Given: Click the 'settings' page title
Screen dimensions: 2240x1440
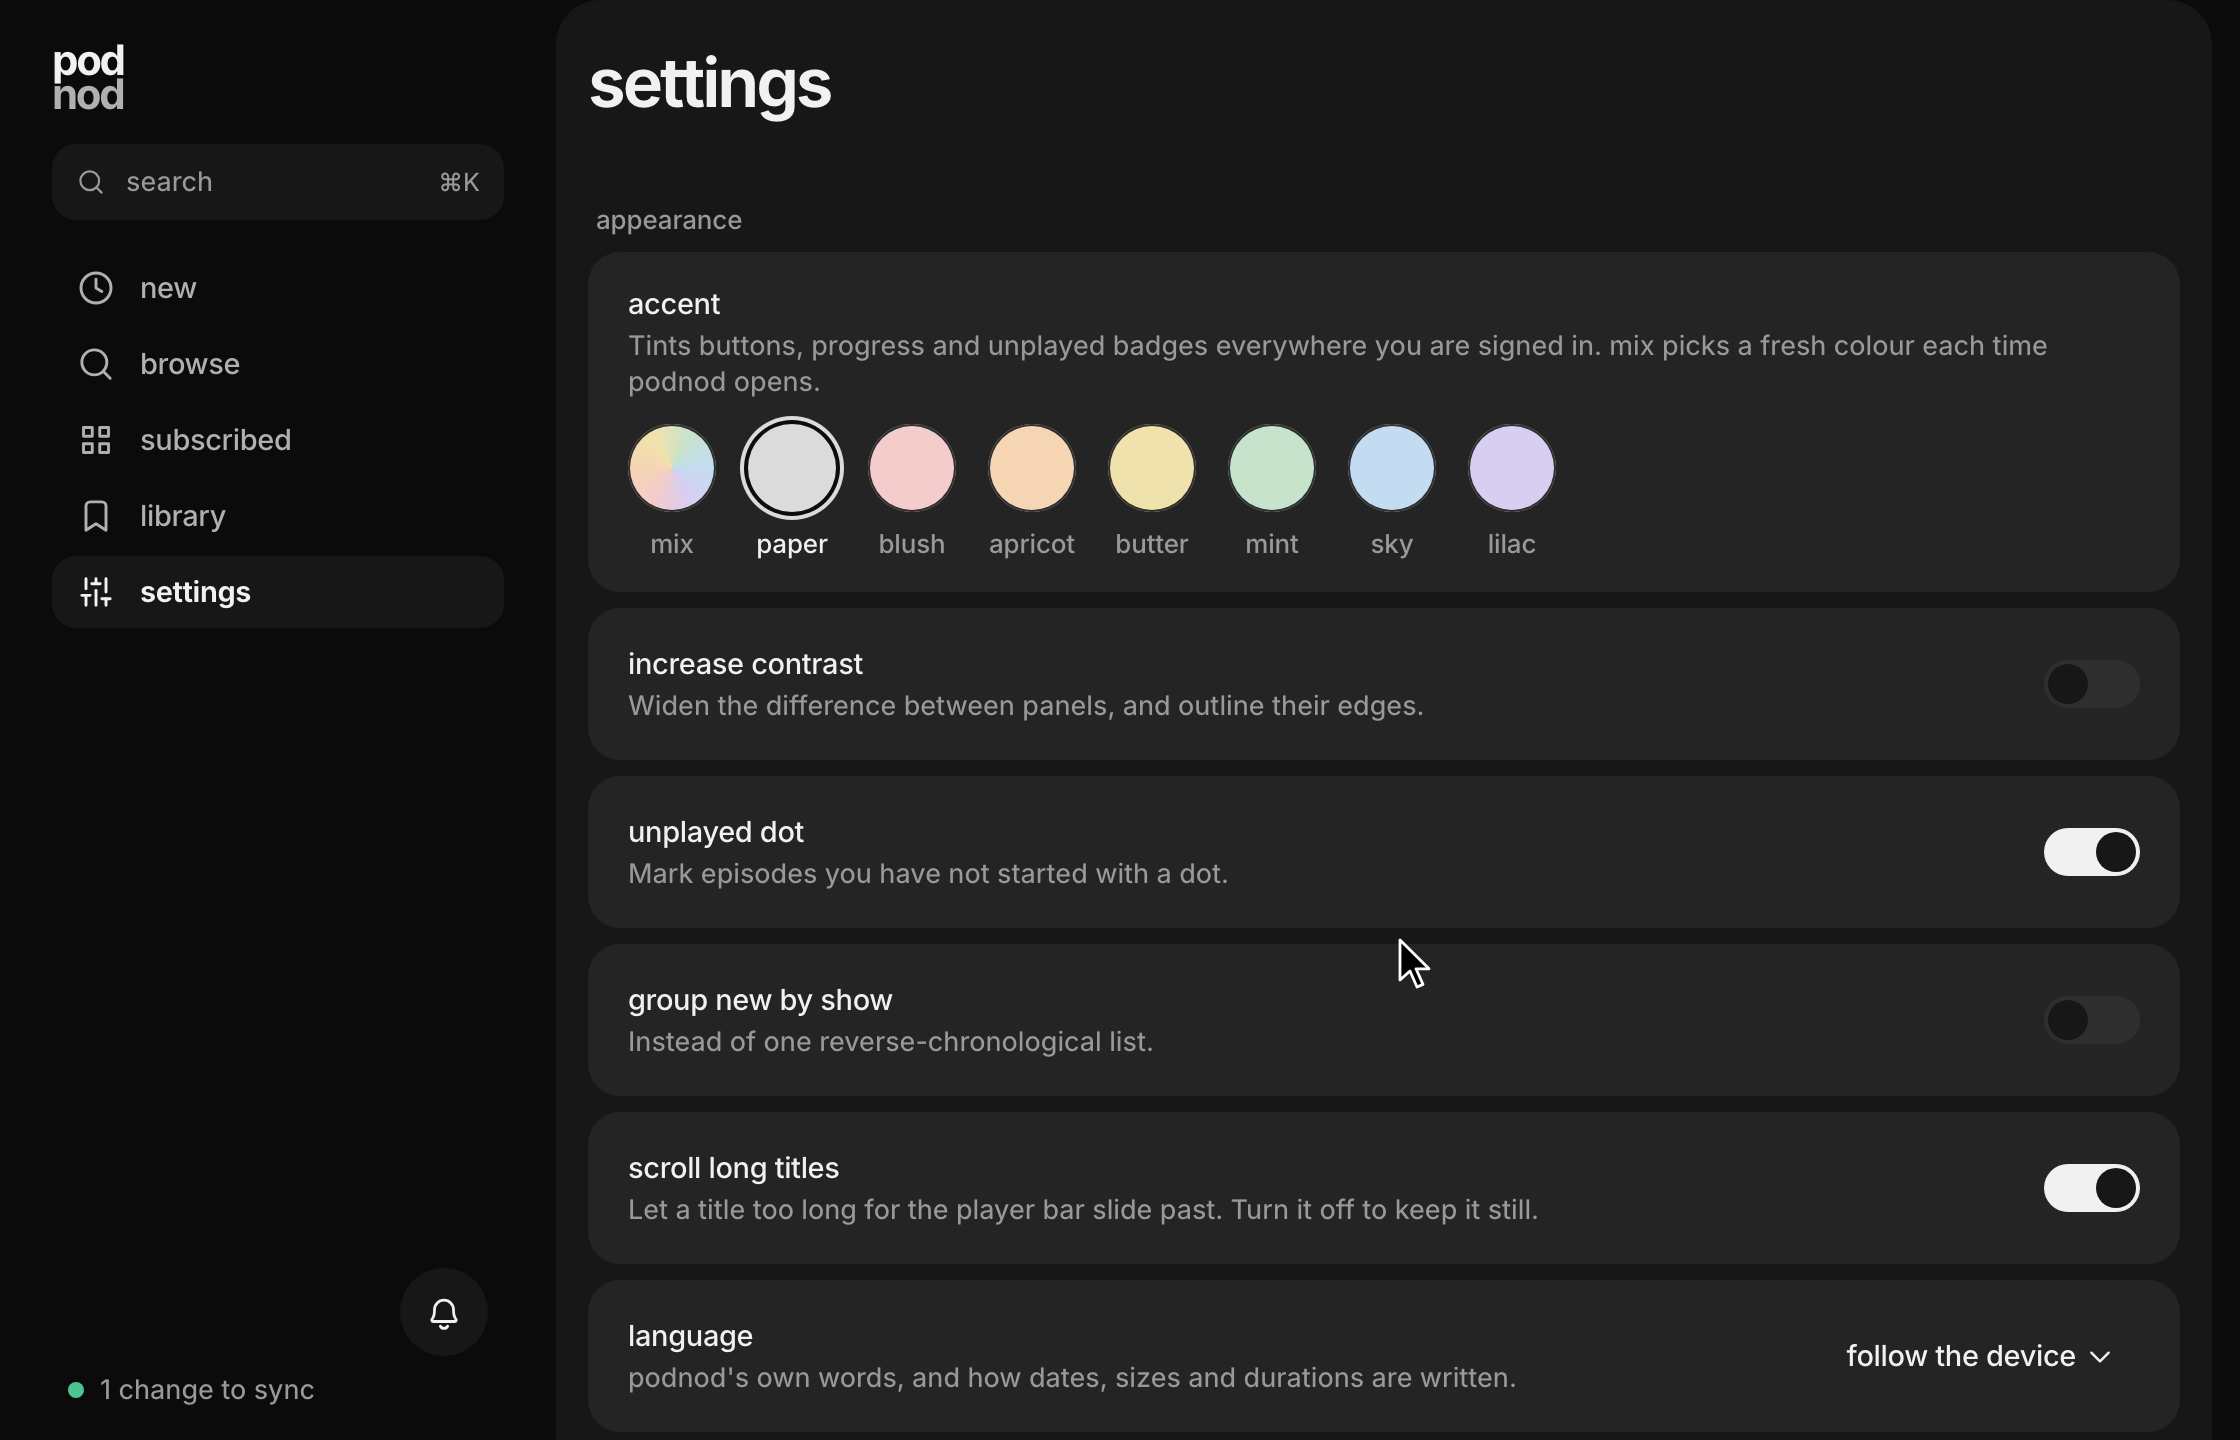Looking at the screenshot, I should pyautogui.click(x=710, y=84).
